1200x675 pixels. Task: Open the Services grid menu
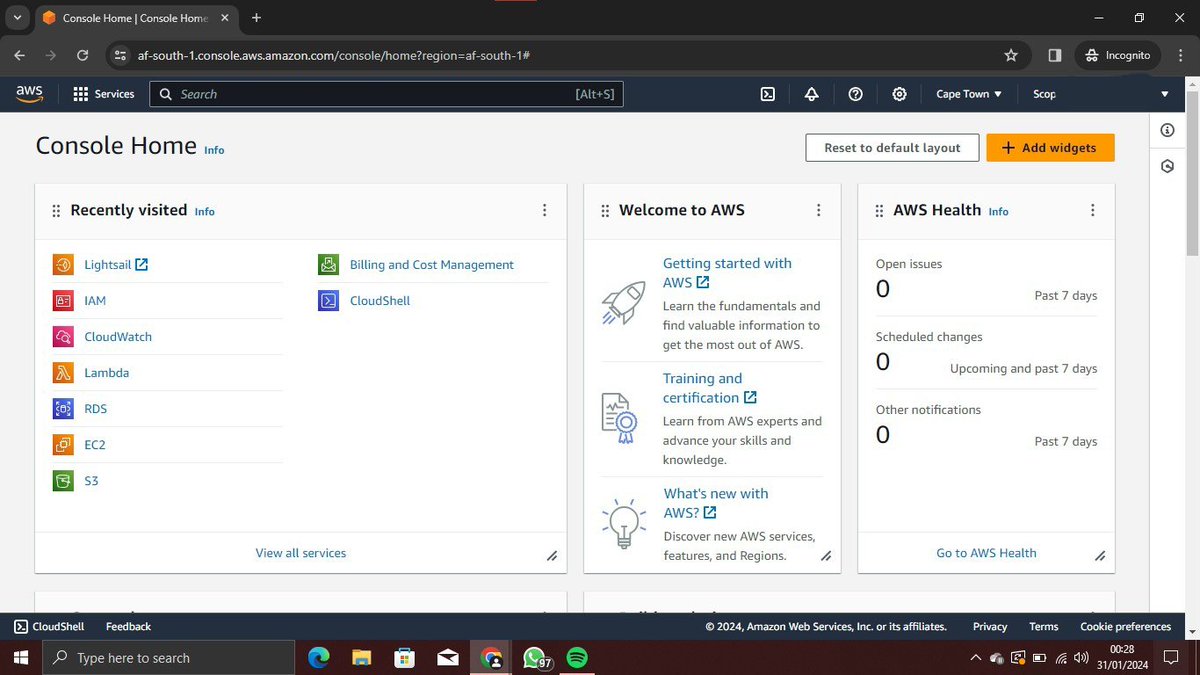pyautogui.click(x=103, y=94)
